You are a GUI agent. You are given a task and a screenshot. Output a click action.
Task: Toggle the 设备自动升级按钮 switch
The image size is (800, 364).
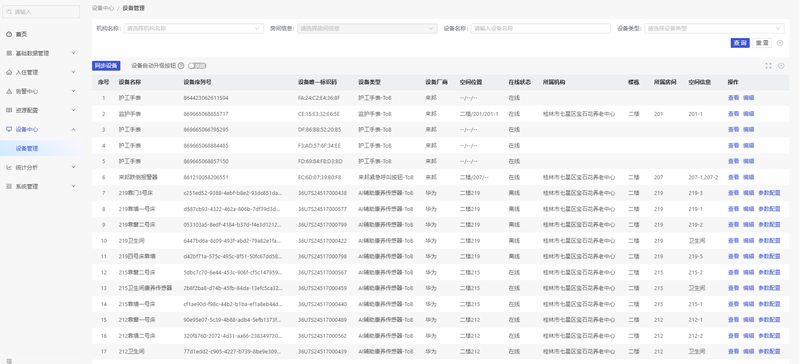pos(197,66)
